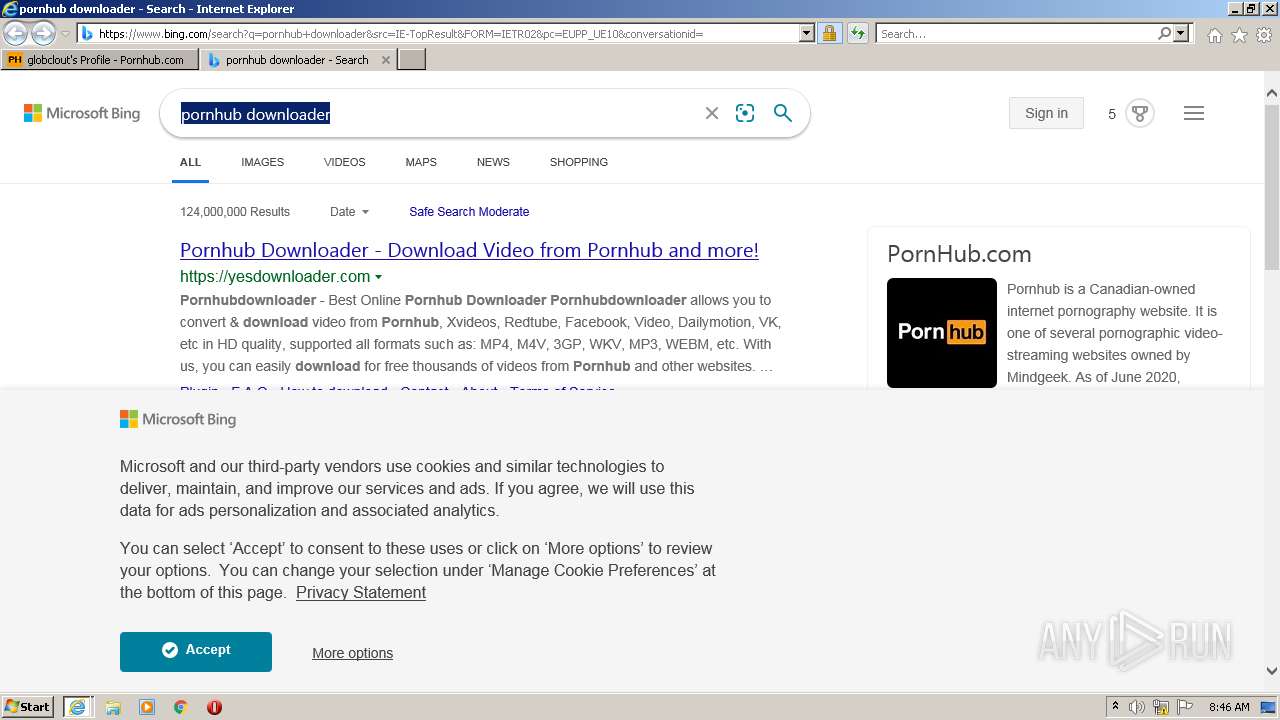Switch to the globclout's Profile - Pornhub.com tab
1280x720 pixels.
point(100,60)
